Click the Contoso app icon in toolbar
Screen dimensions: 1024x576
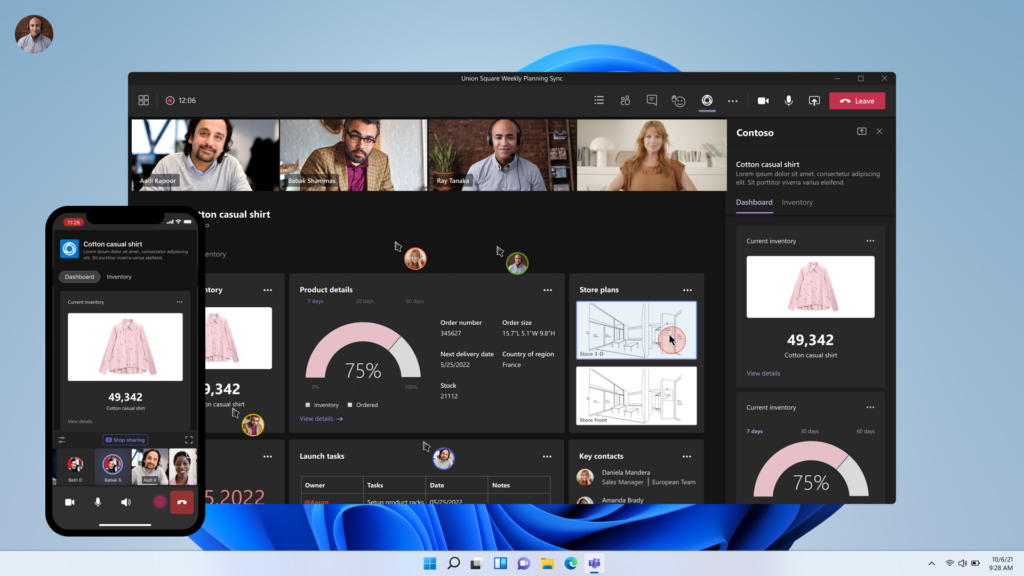(707, 101)
